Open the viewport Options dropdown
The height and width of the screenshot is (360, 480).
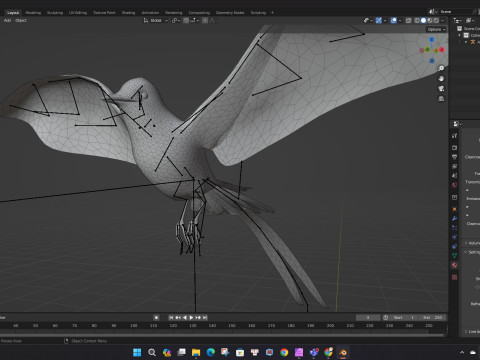pos(436,29)
